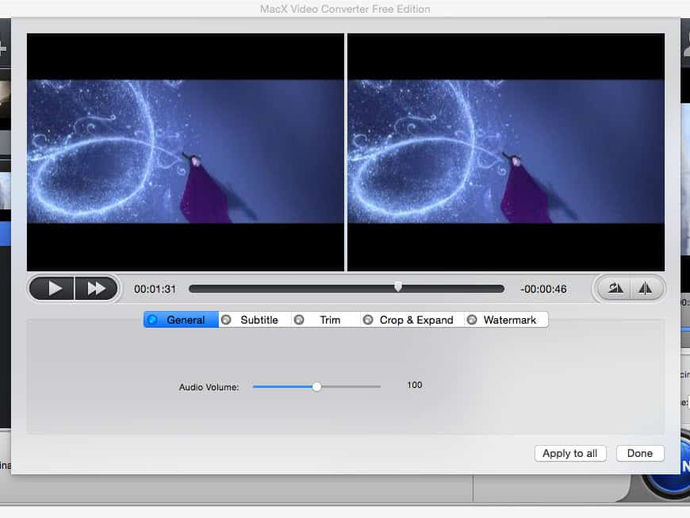Open the Crop & Expand tab
Image resolution: width=690 pixels, height=518 pixels.
(x=412, y=320)
